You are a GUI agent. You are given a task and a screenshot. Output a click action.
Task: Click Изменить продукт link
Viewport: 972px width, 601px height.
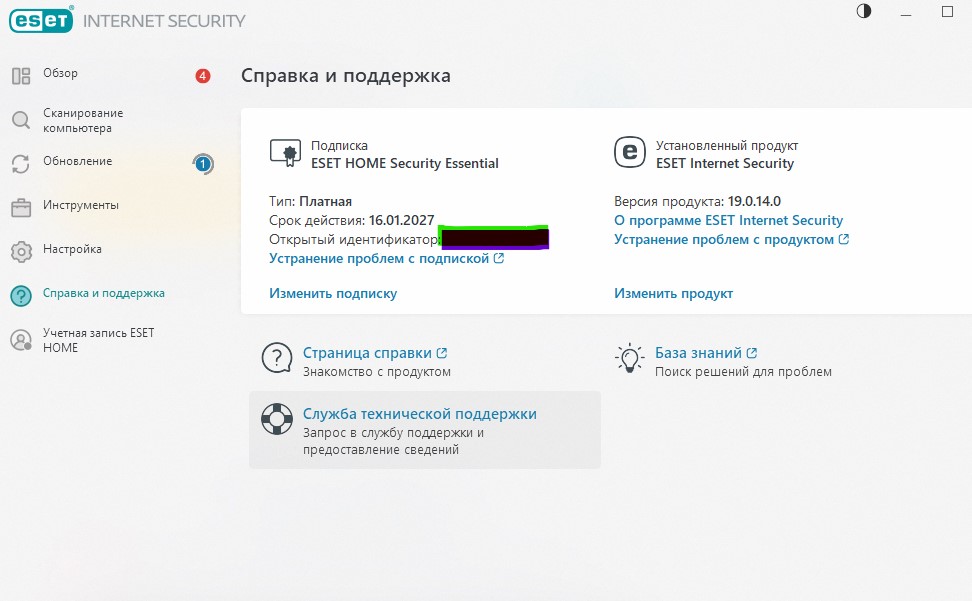point(673,294)
